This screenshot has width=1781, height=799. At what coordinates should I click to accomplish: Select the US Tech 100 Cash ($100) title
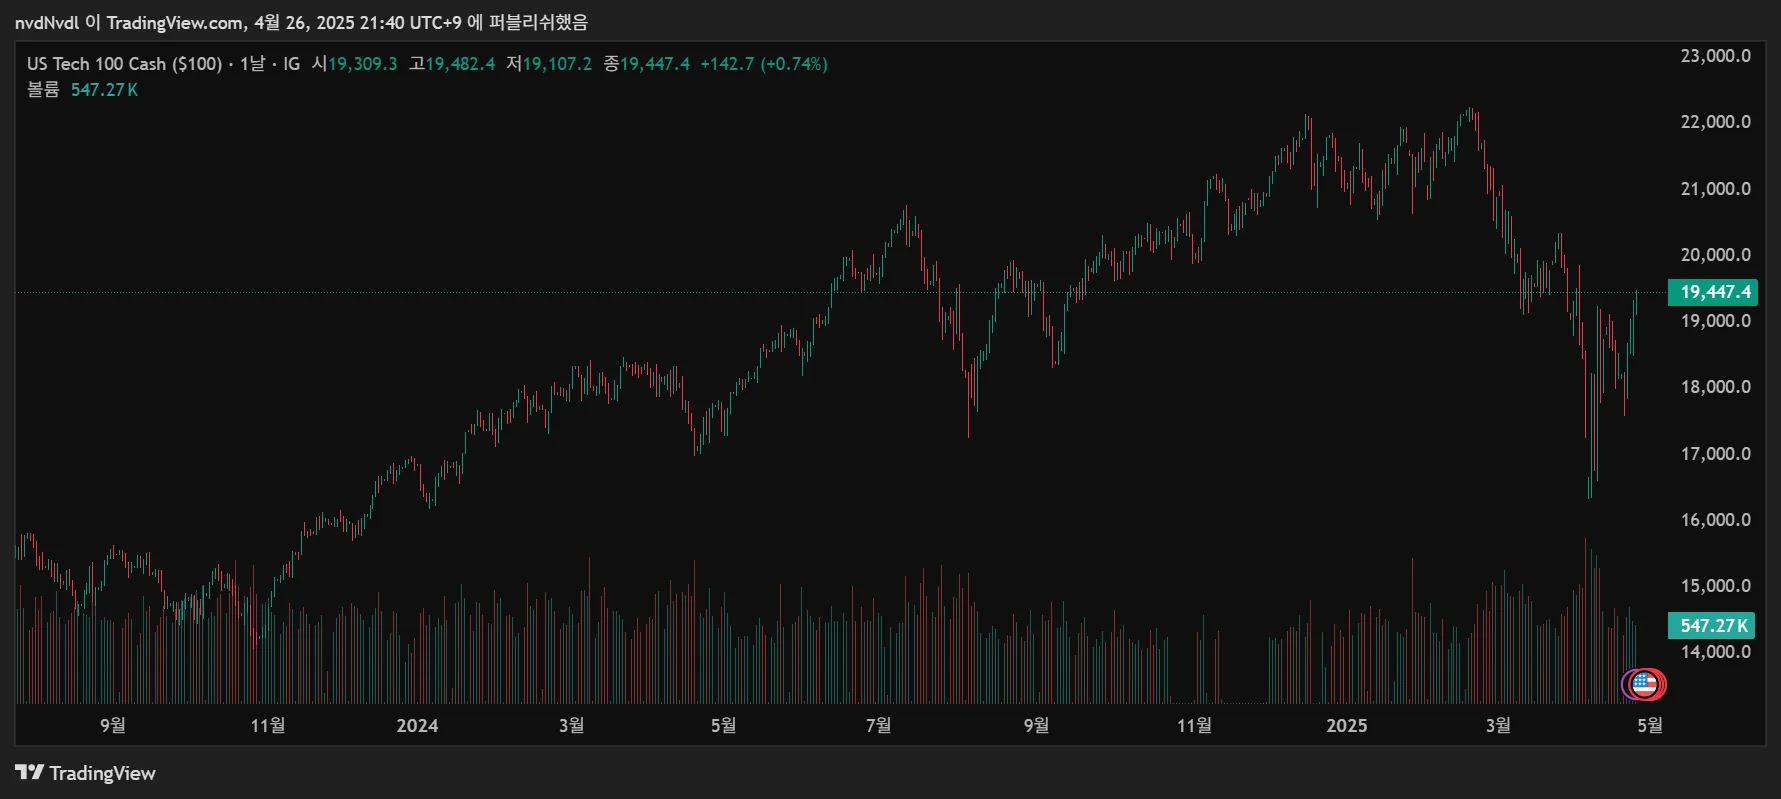click(124, 64)
